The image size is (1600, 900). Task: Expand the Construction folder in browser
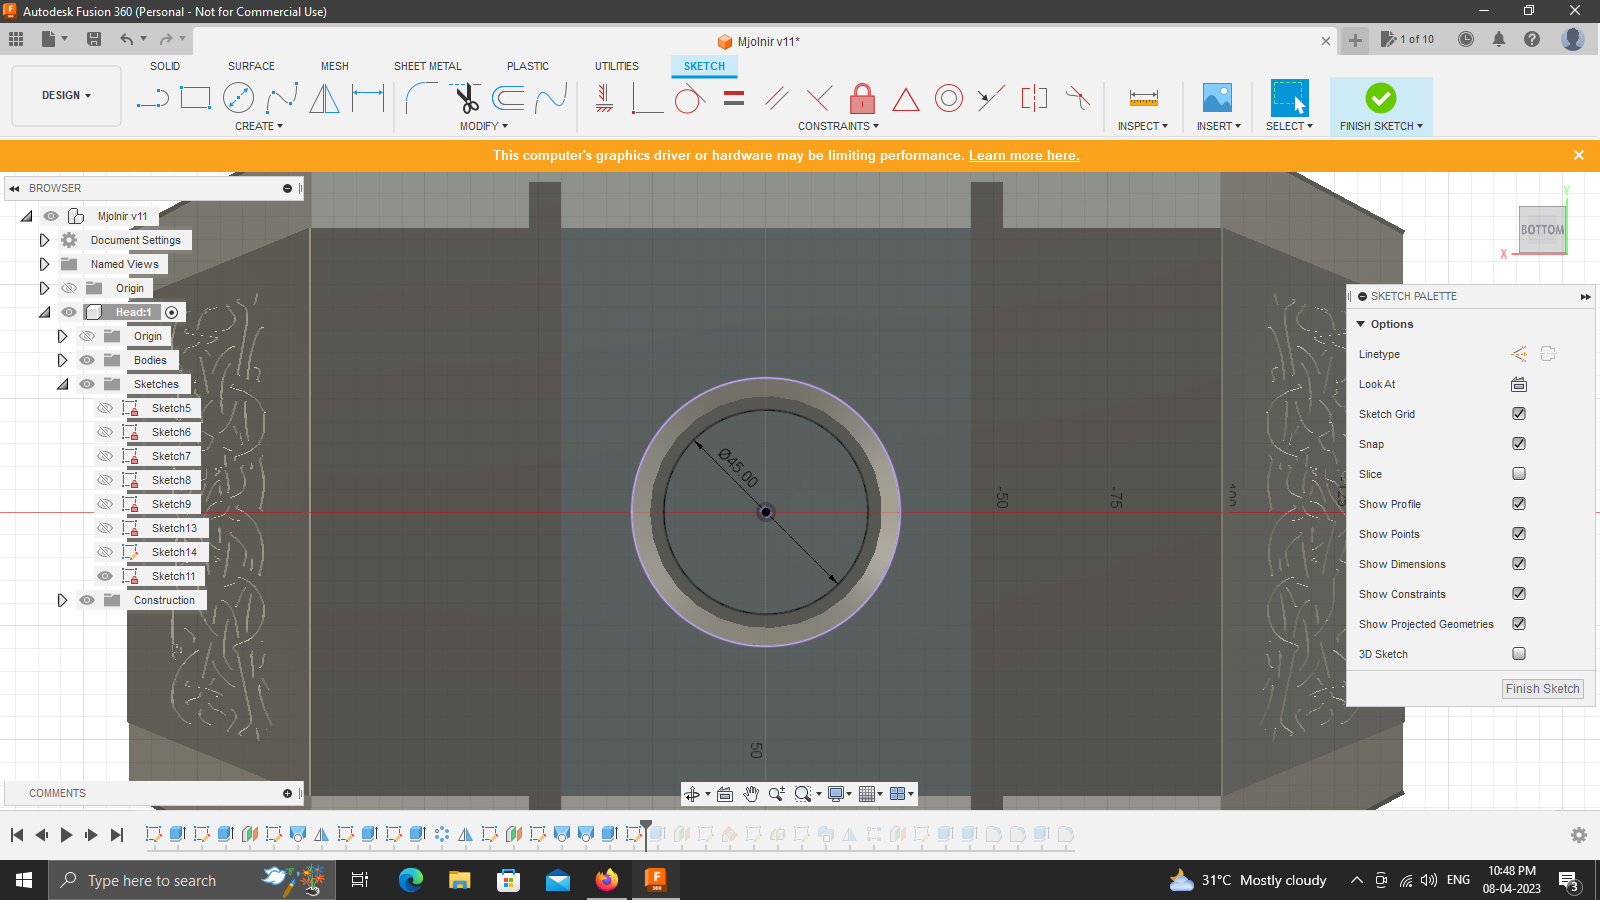(62, 599)
